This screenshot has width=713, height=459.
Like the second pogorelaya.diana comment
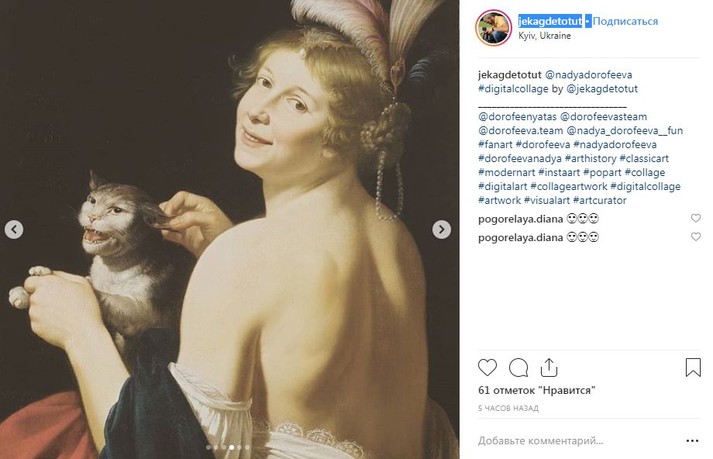696,237
